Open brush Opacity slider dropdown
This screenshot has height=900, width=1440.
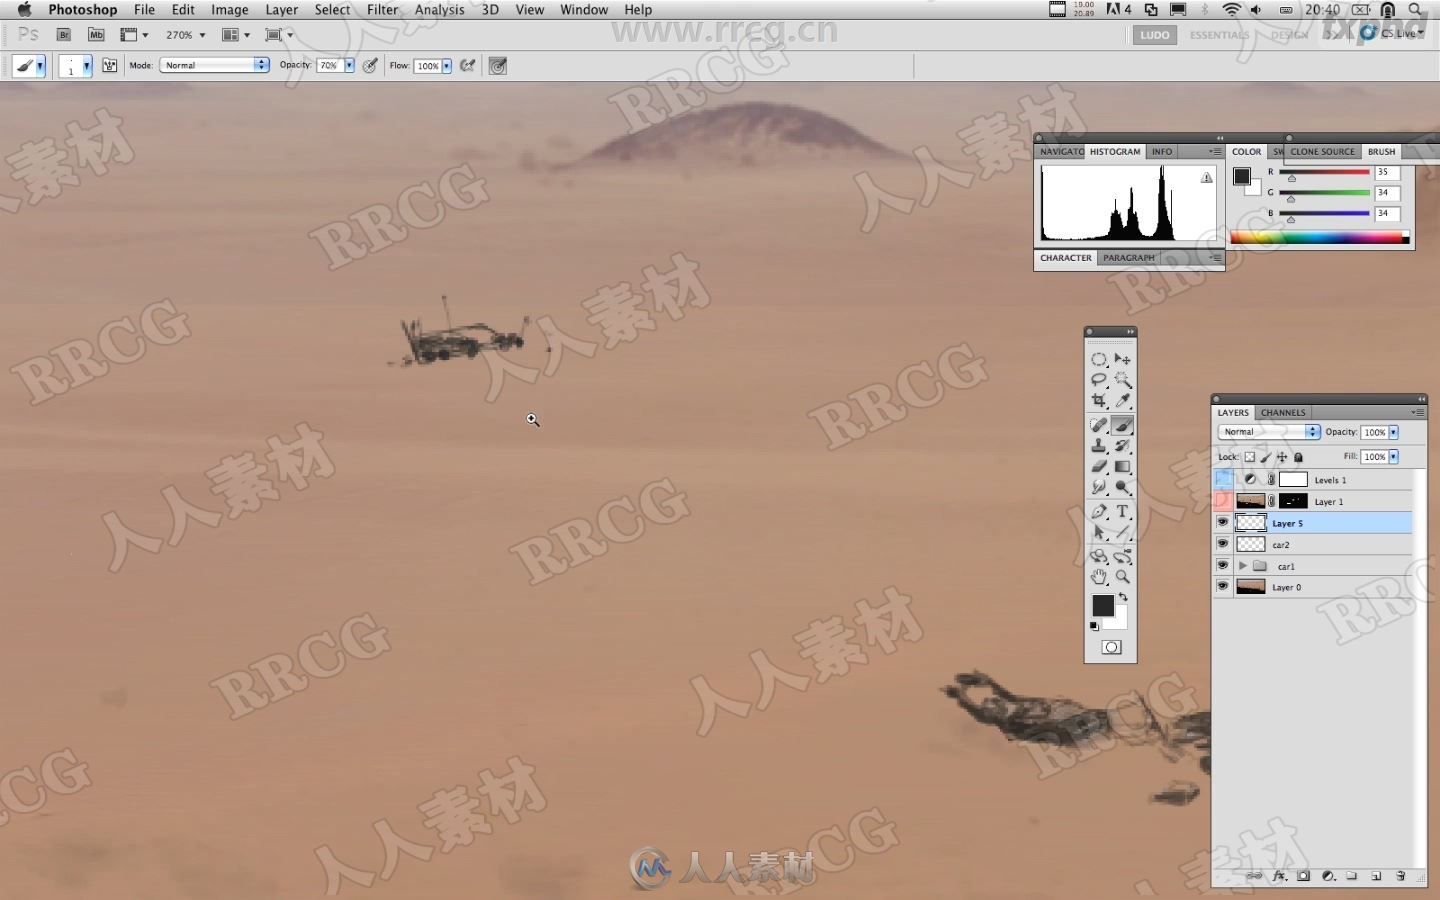click(349, 66)
